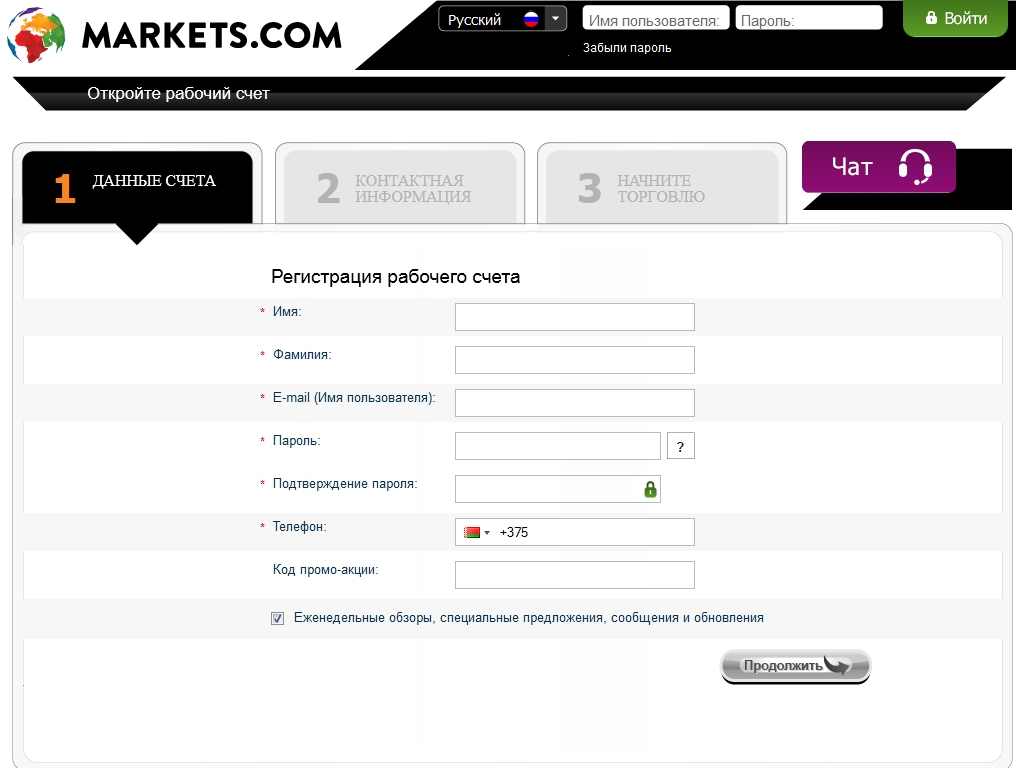This screenshot has height=768, width=1024.
Task: Click the Russian flag icon in language selector
Action: tap(531, 19)
